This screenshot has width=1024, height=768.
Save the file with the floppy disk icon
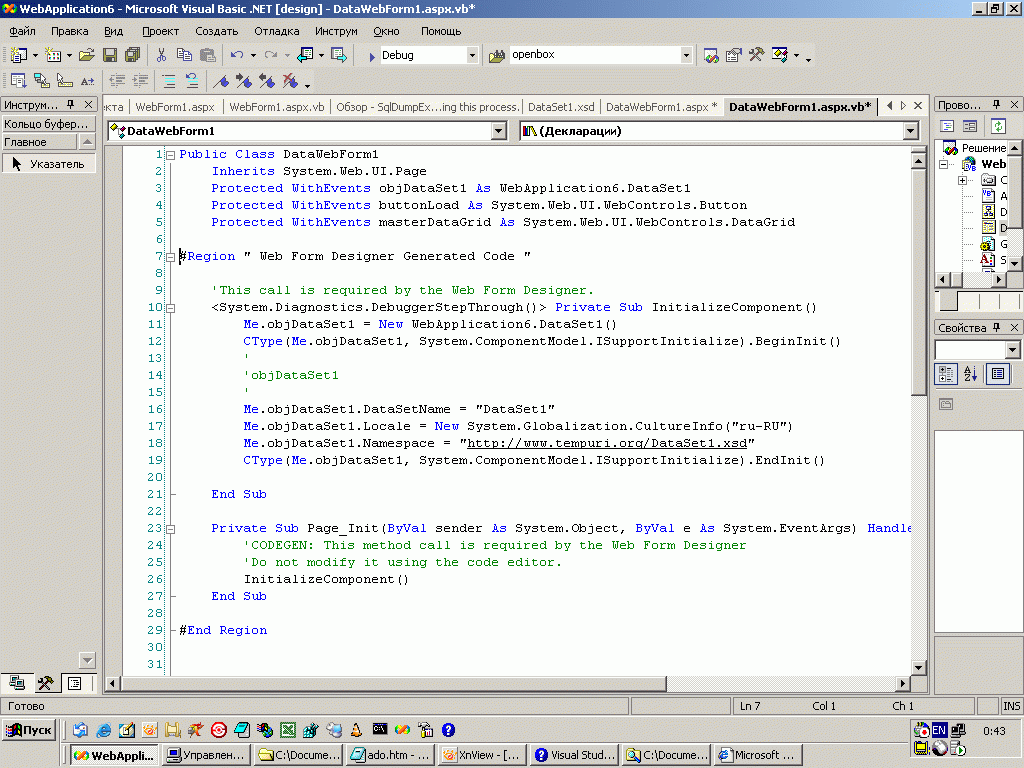[x=110, y=56]
